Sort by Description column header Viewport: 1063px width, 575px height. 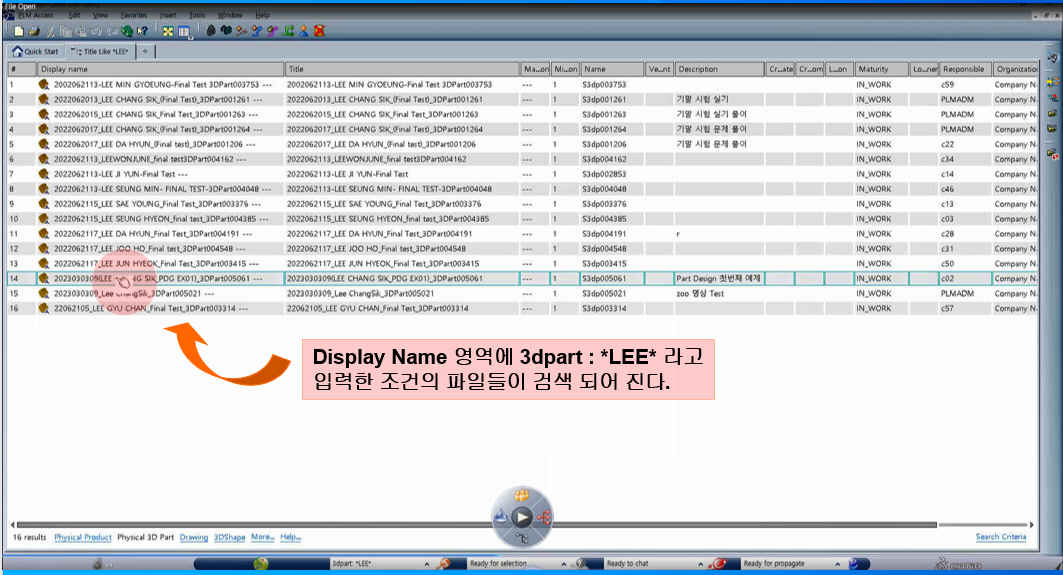pyautogui.click(x=719, y=69)
